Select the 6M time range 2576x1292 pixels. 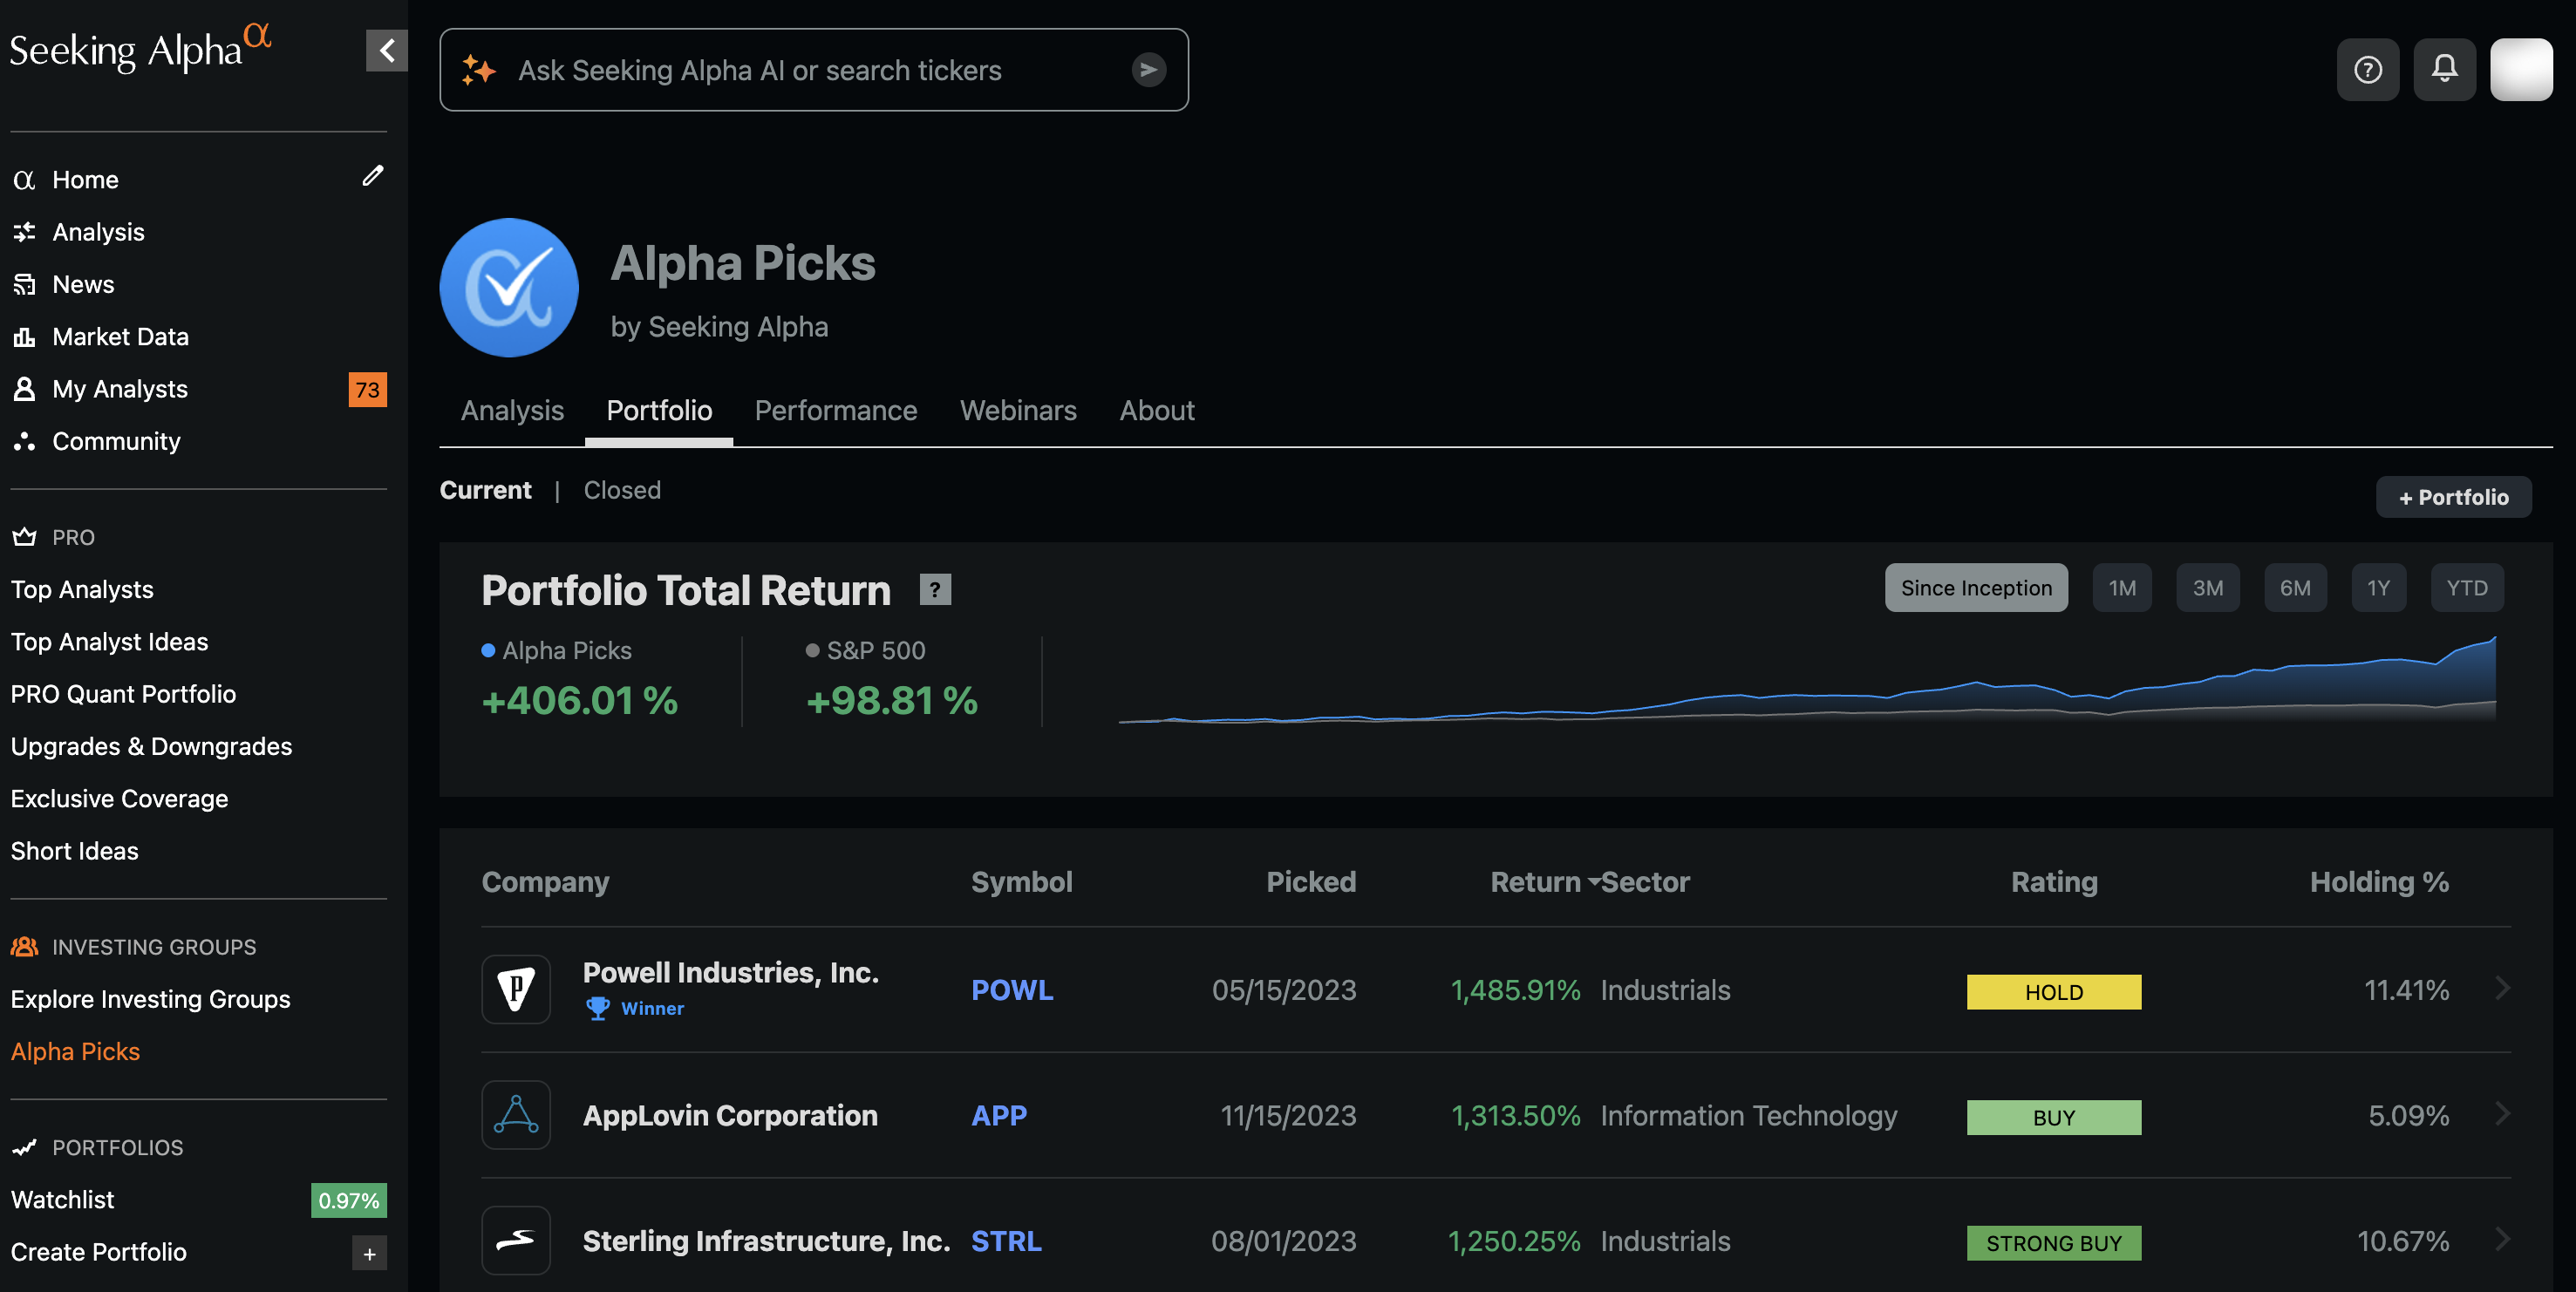[x=2295, y=588]
